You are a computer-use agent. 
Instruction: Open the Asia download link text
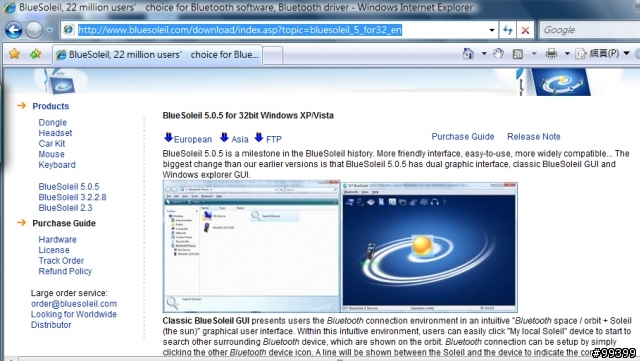pos(240,139)
